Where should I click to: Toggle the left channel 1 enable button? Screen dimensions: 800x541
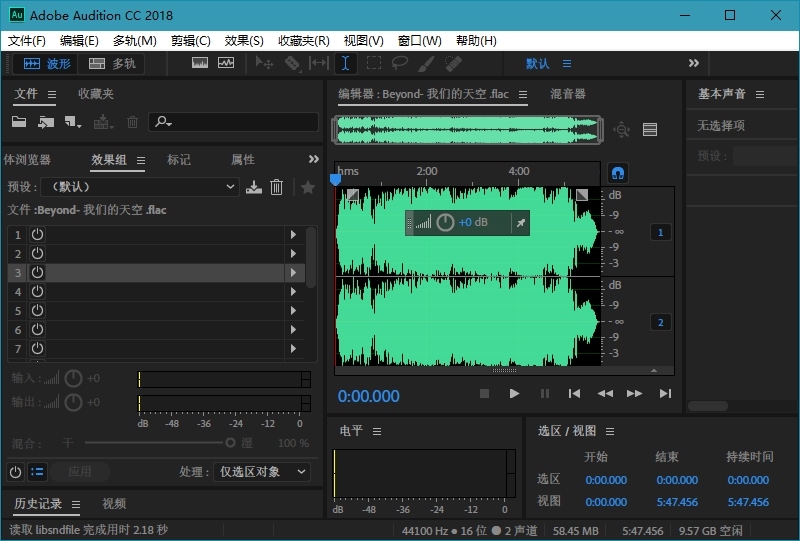click(659, 232)
